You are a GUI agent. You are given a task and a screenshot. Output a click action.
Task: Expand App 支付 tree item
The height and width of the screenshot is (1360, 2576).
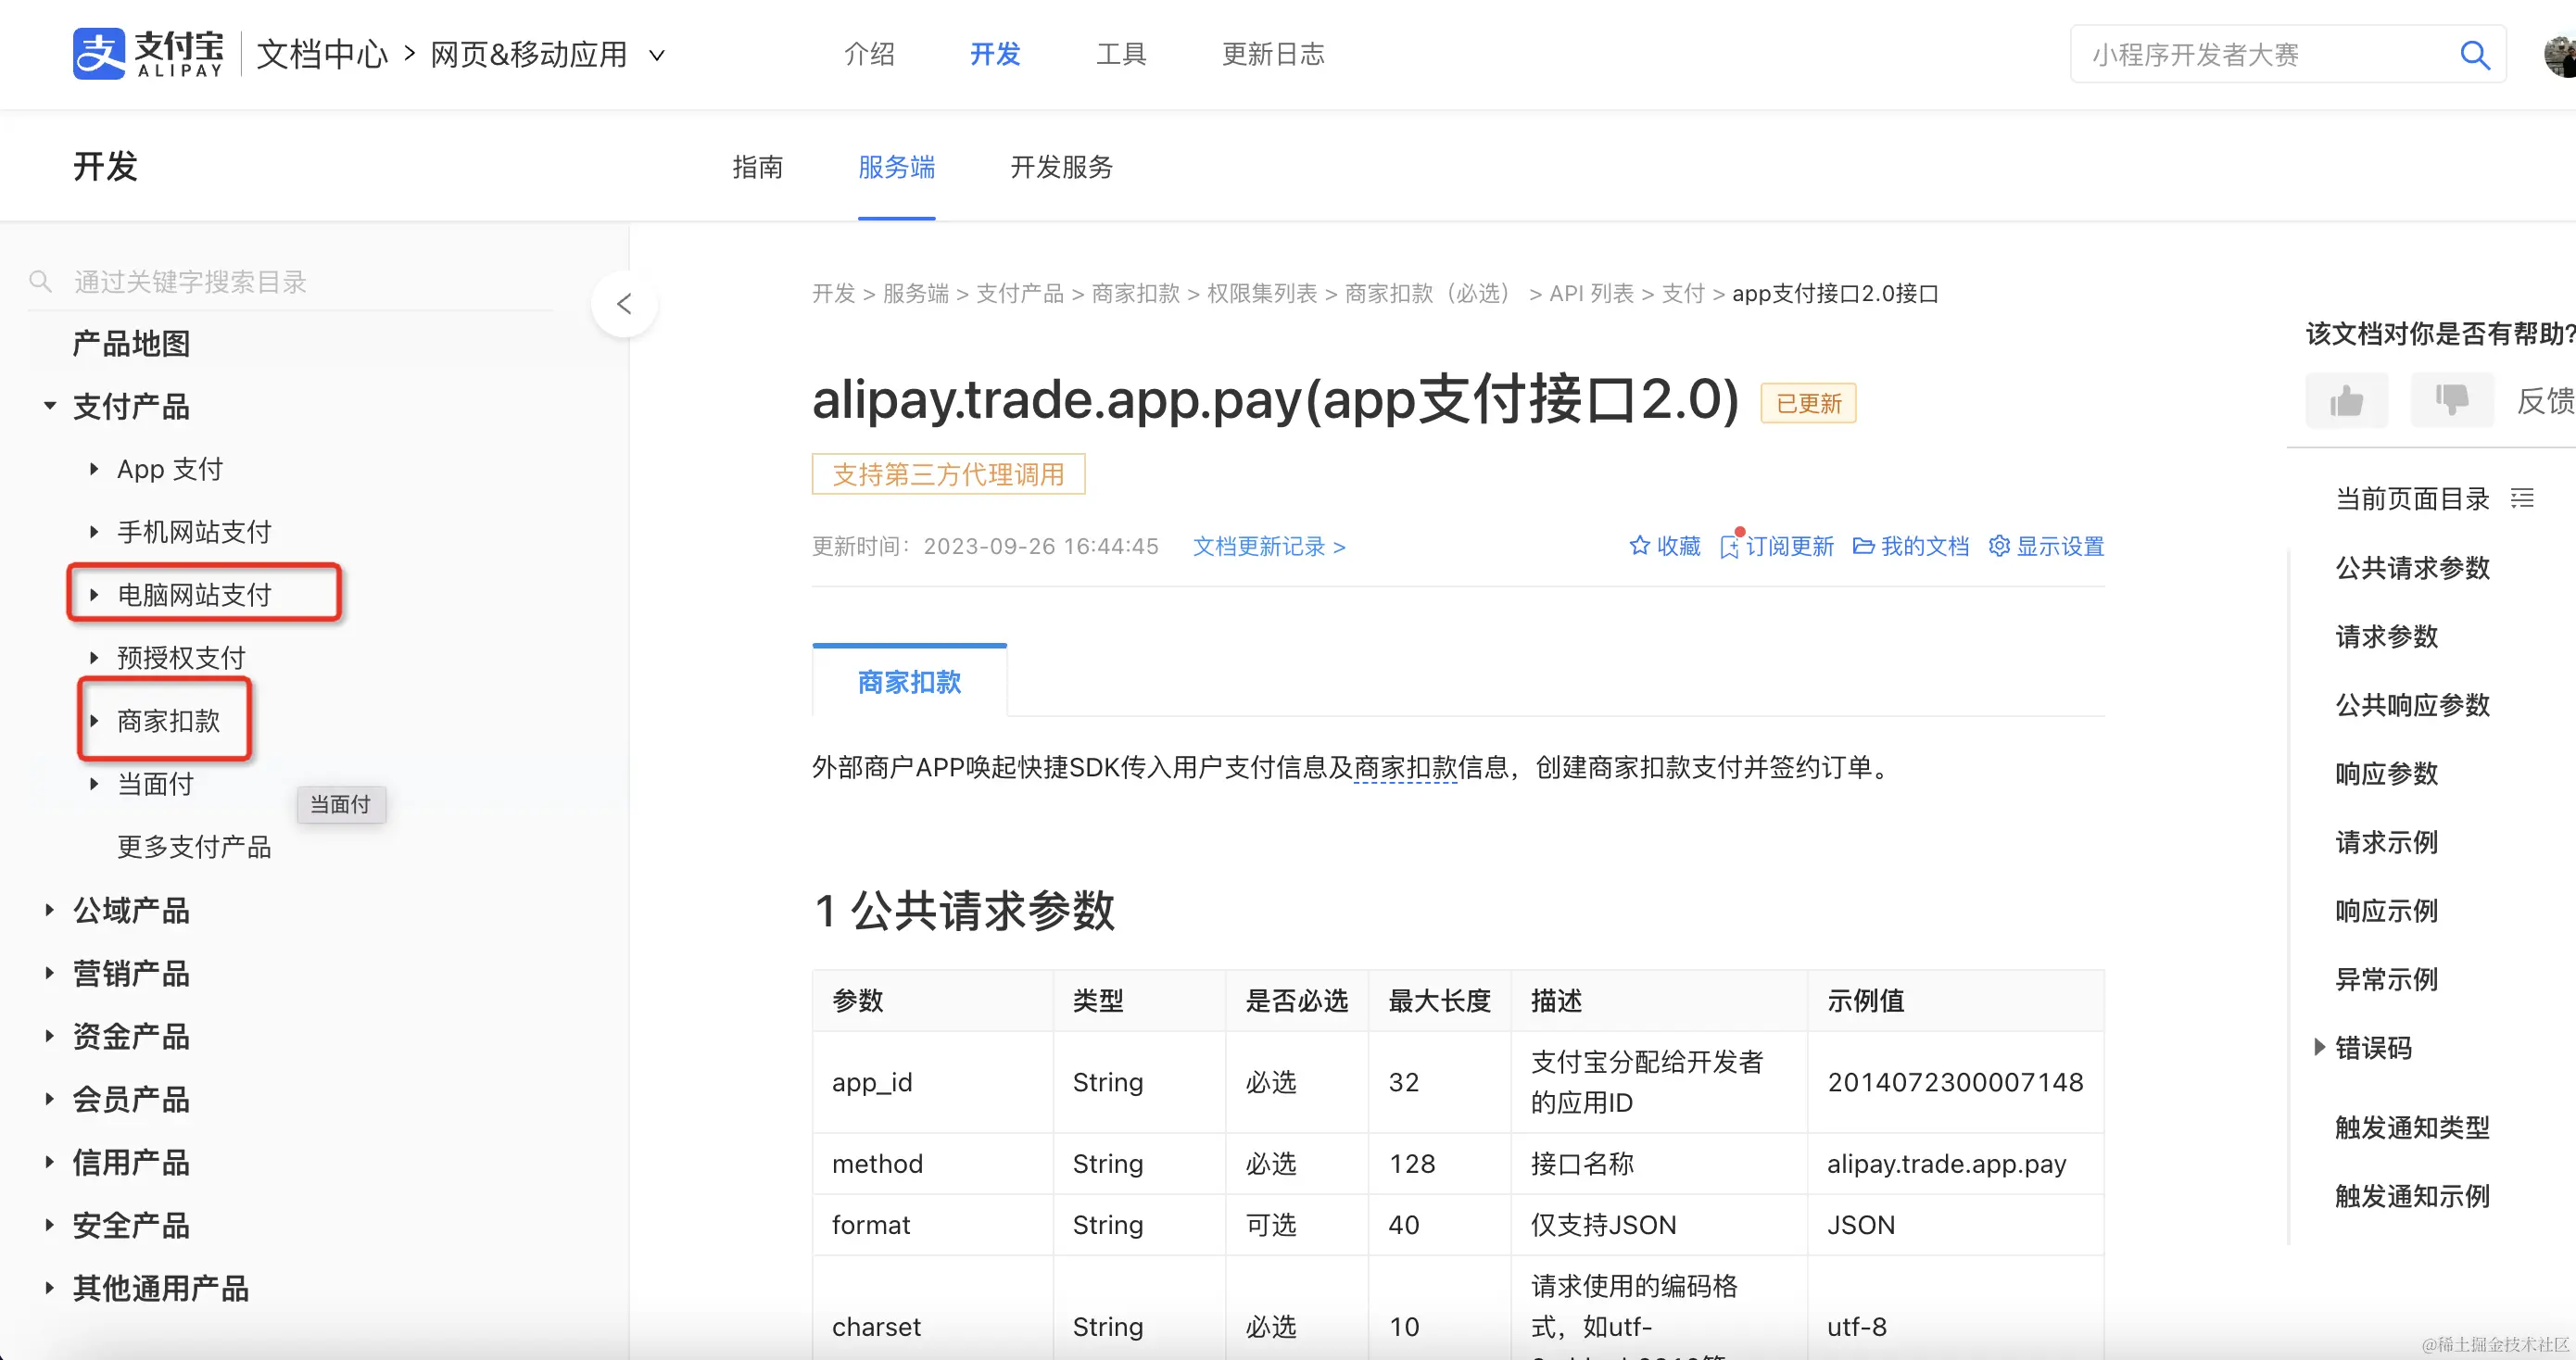point(94,468)
